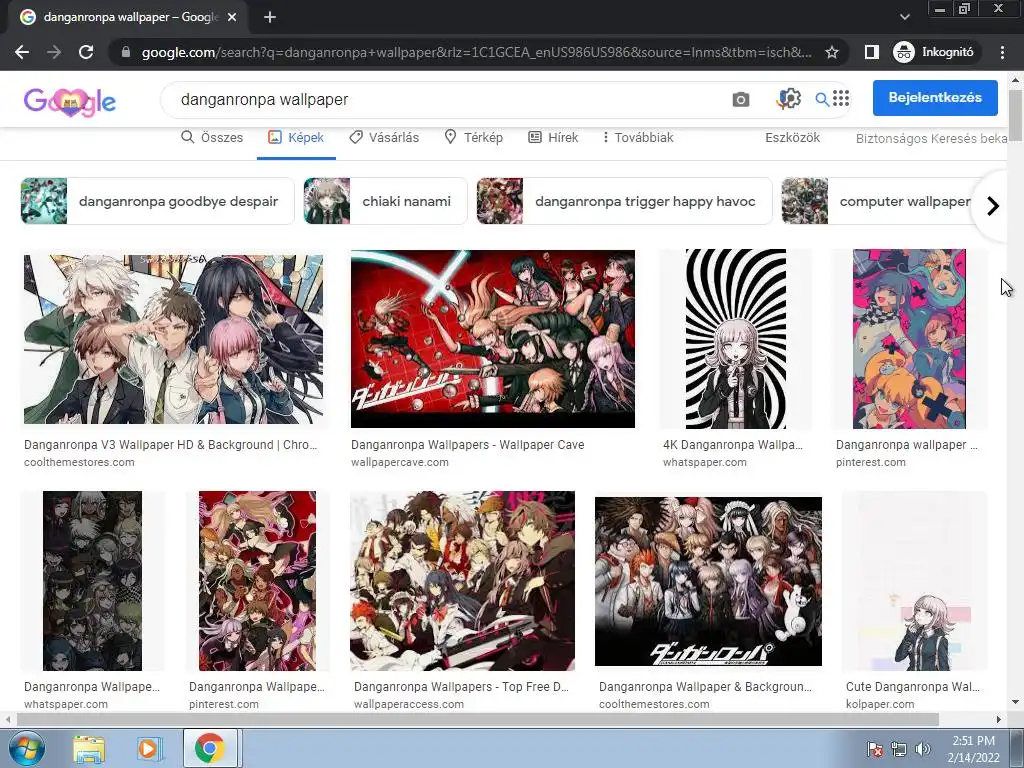Open the dark whatspaper.com character collage image
1024x768 pixels.
coord(92,581)
